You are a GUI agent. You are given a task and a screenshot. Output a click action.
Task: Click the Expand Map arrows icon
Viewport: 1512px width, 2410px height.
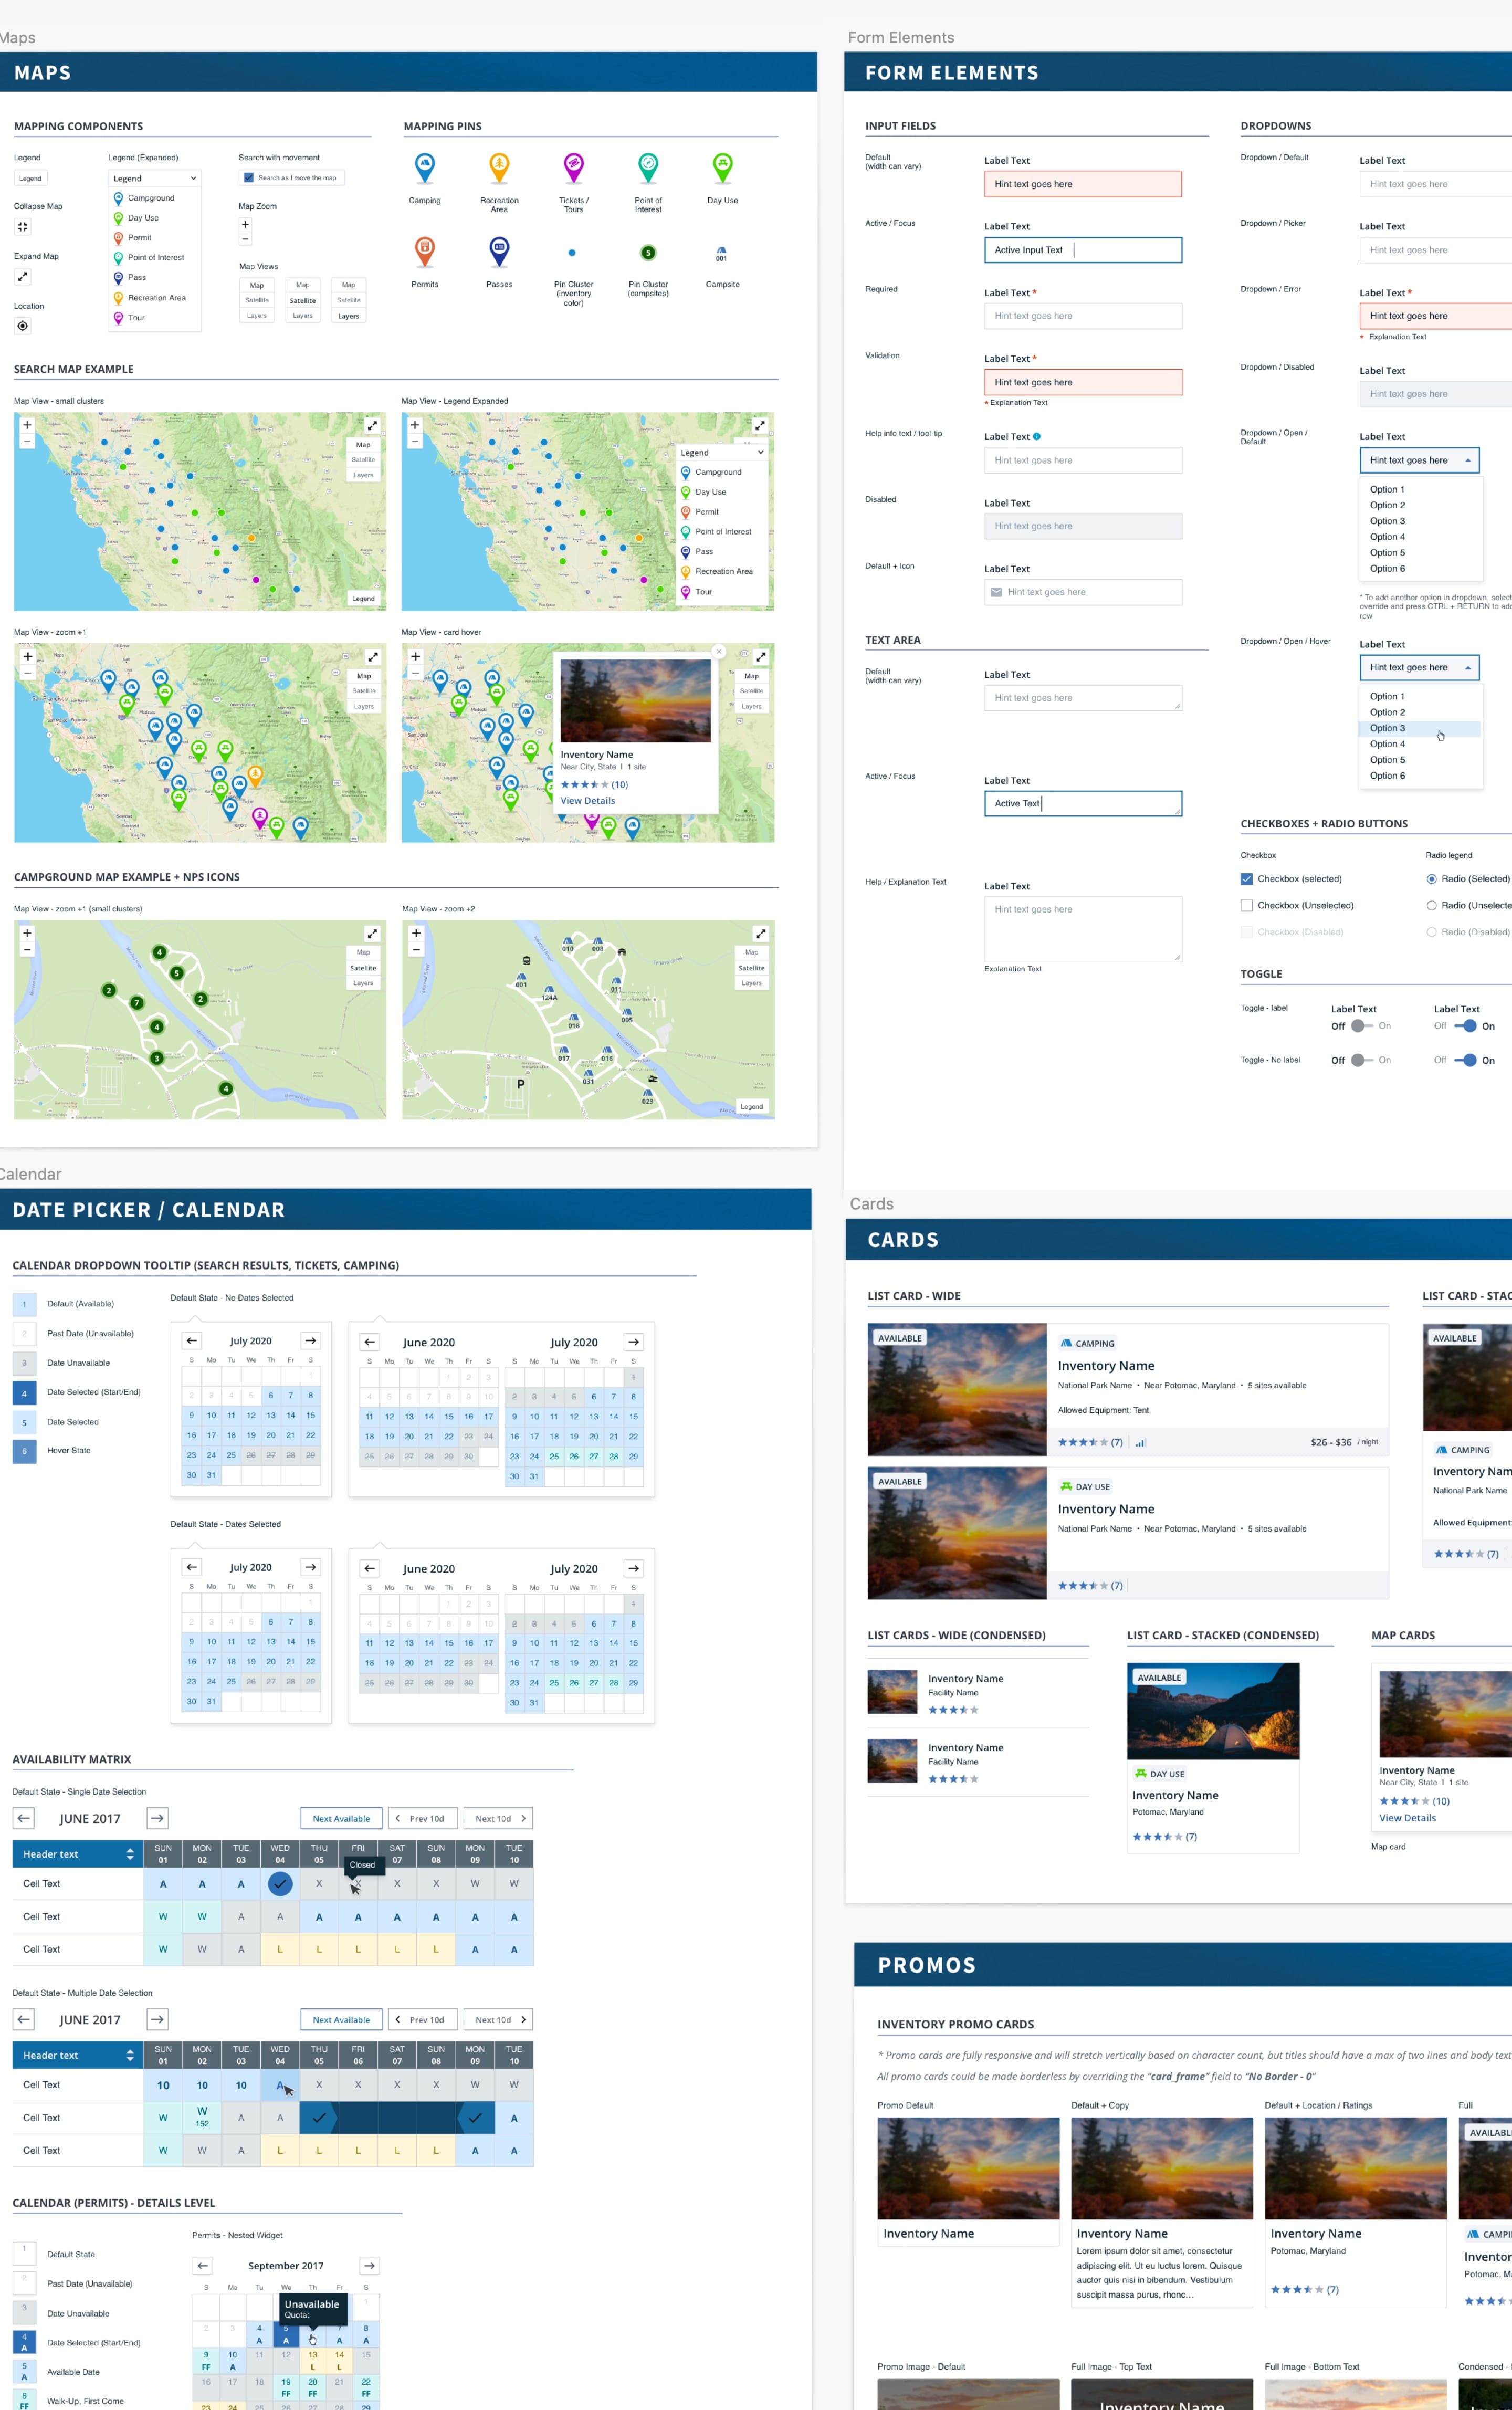coord(22,277)
